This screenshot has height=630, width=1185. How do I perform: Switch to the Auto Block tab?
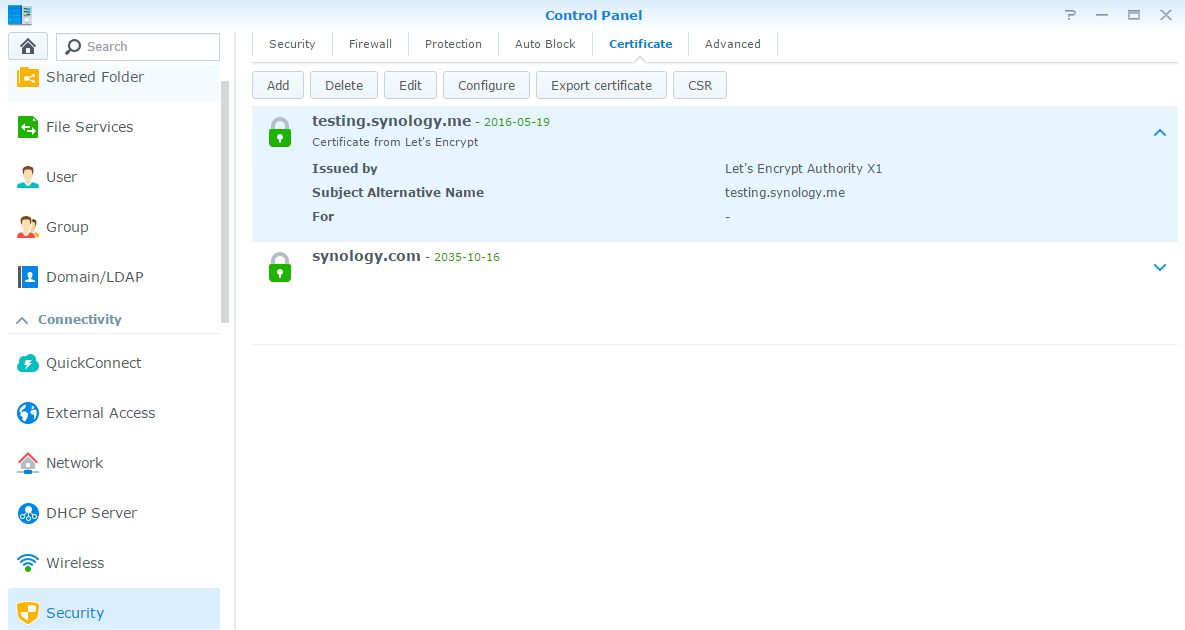pos(545,44)
